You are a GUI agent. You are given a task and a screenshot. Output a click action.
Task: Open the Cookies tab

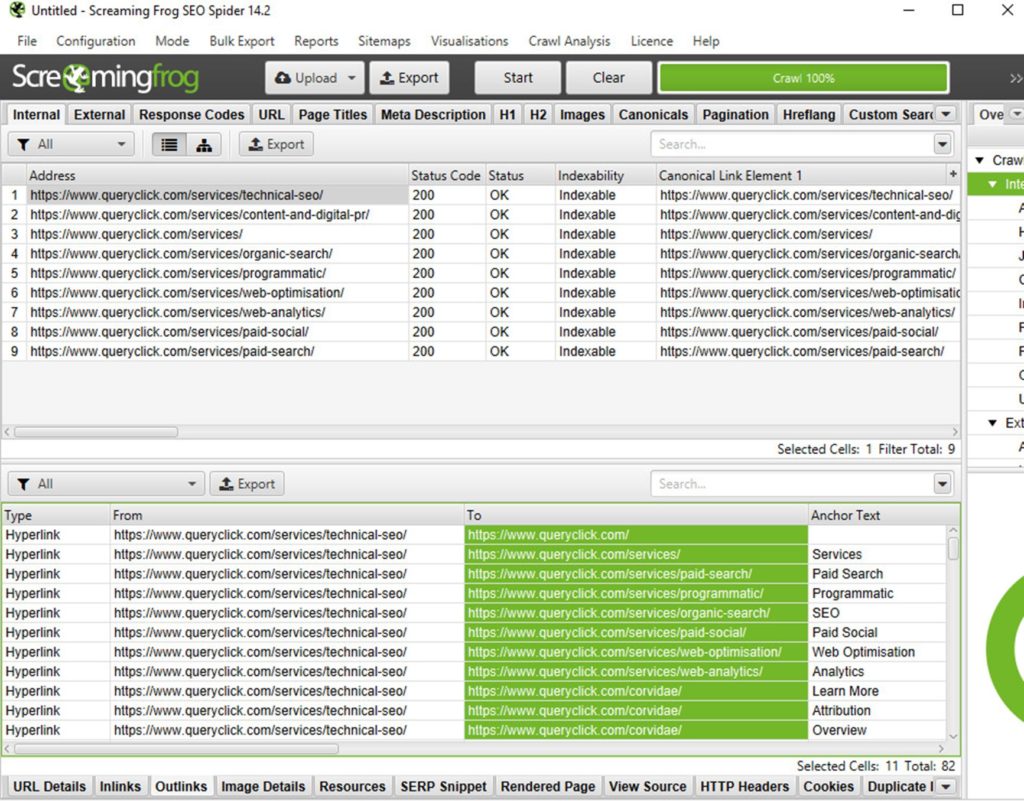tap(828, 787)
